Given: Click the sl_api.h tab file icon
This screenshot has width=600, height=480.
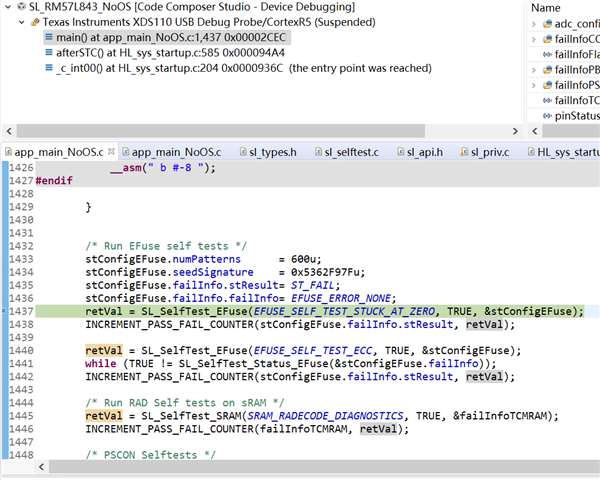Looking at the screenshot, I should point(401,152).
